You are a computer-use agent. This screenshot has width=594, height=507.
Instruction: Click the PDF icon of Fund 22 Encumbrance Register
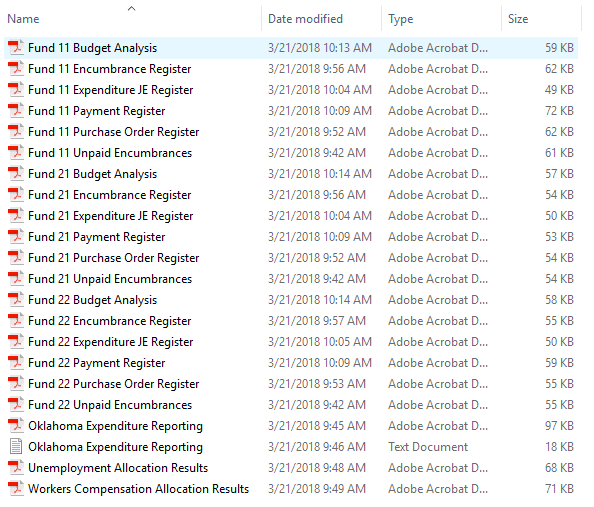[16, 321]
